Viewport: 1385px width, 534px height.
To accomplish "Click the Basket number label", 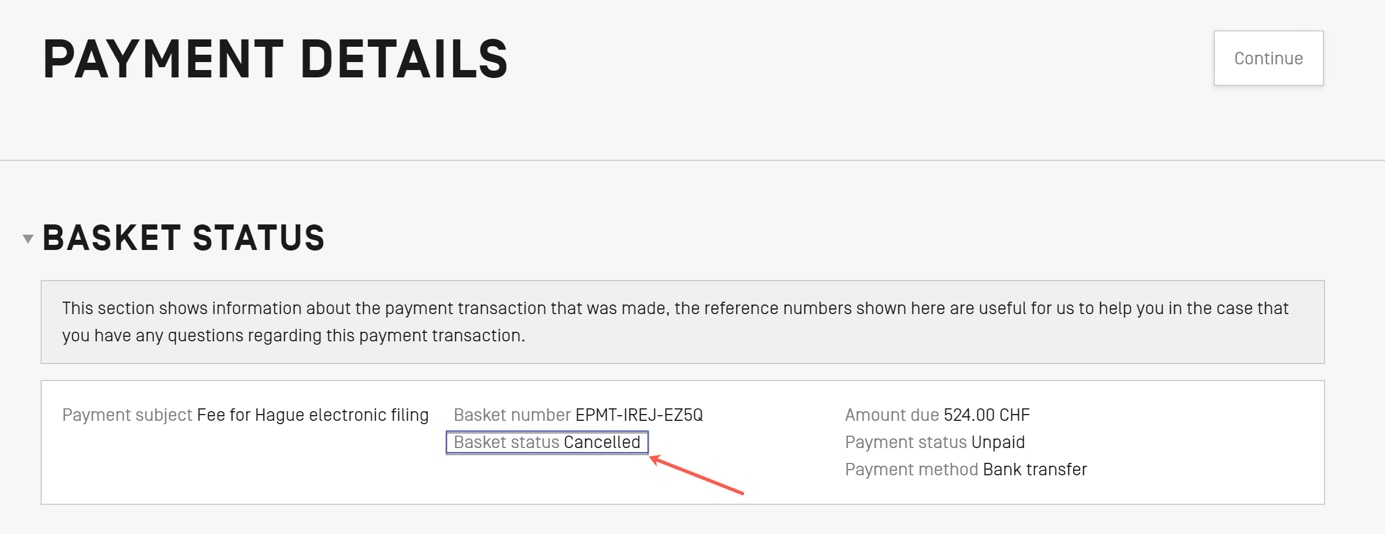I will [x=512, y=415].
